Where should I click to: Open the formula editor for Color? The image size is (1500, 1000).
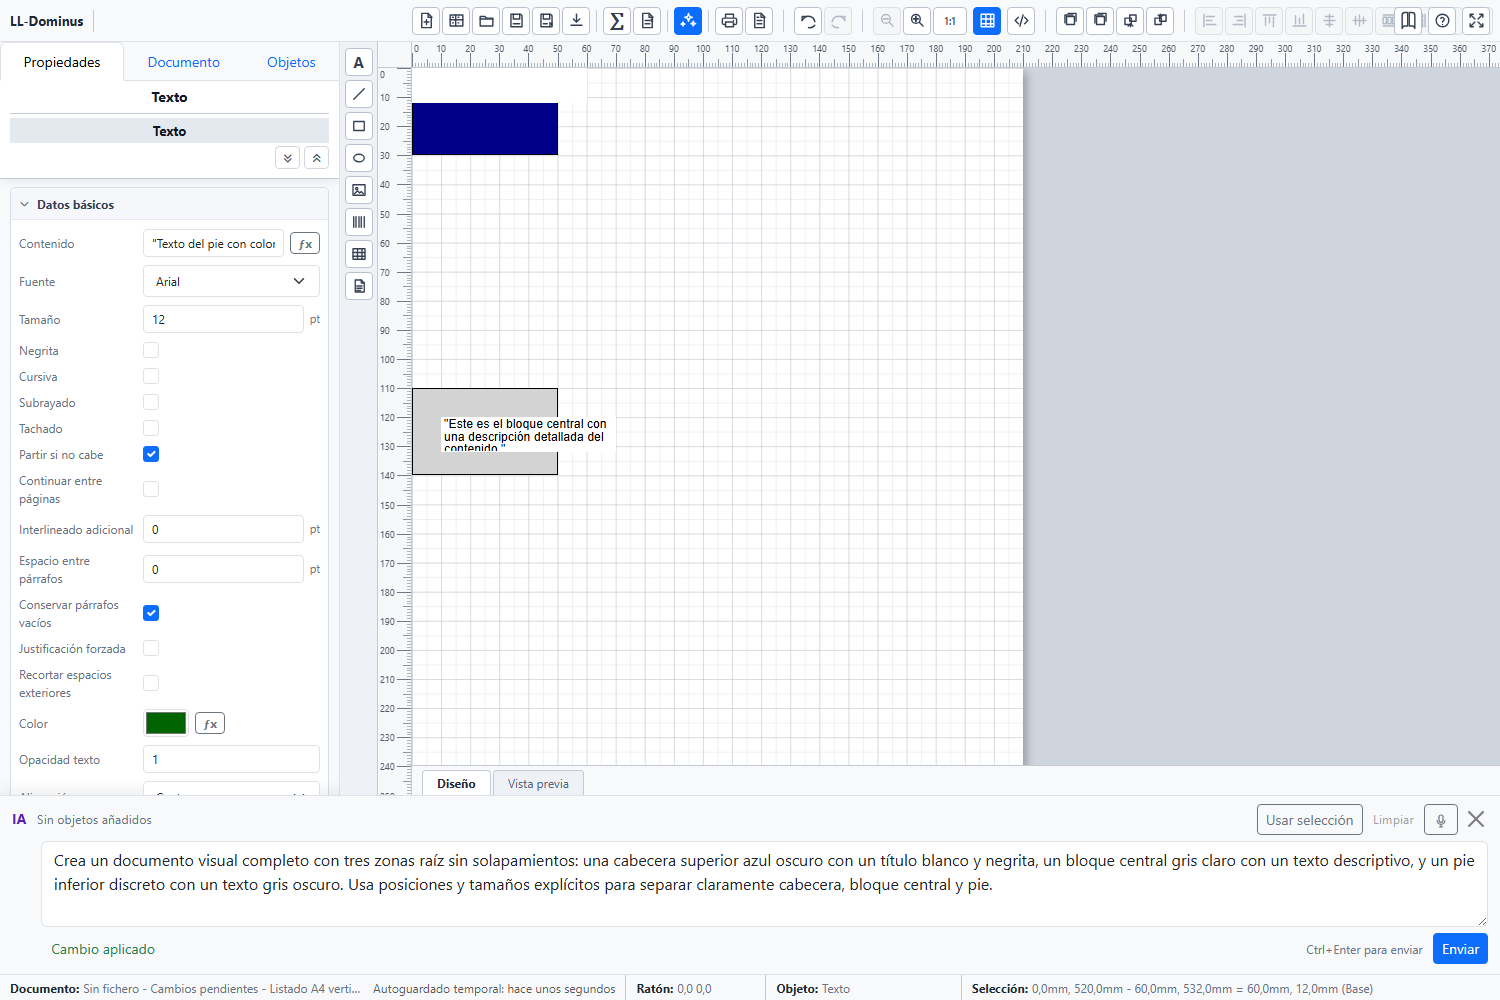tap(210, 723)
